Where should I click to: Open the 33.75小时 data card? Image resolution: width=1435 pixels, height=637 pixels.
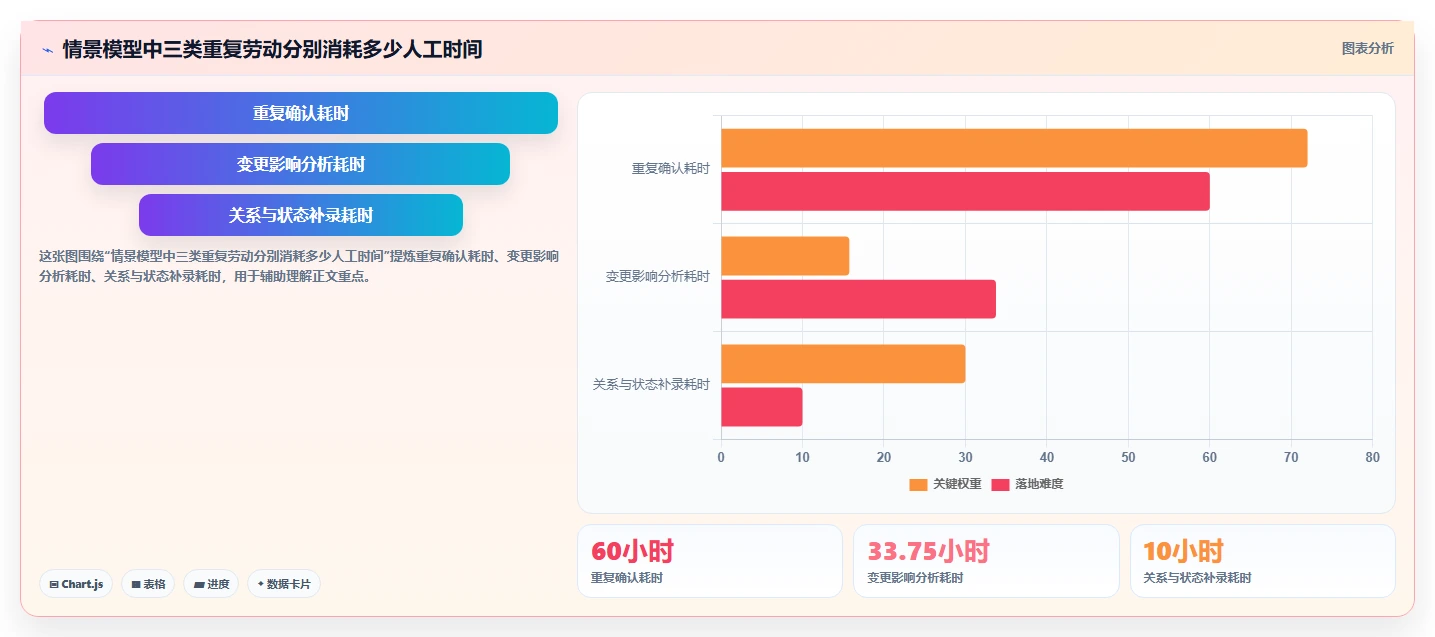(986, 561)
